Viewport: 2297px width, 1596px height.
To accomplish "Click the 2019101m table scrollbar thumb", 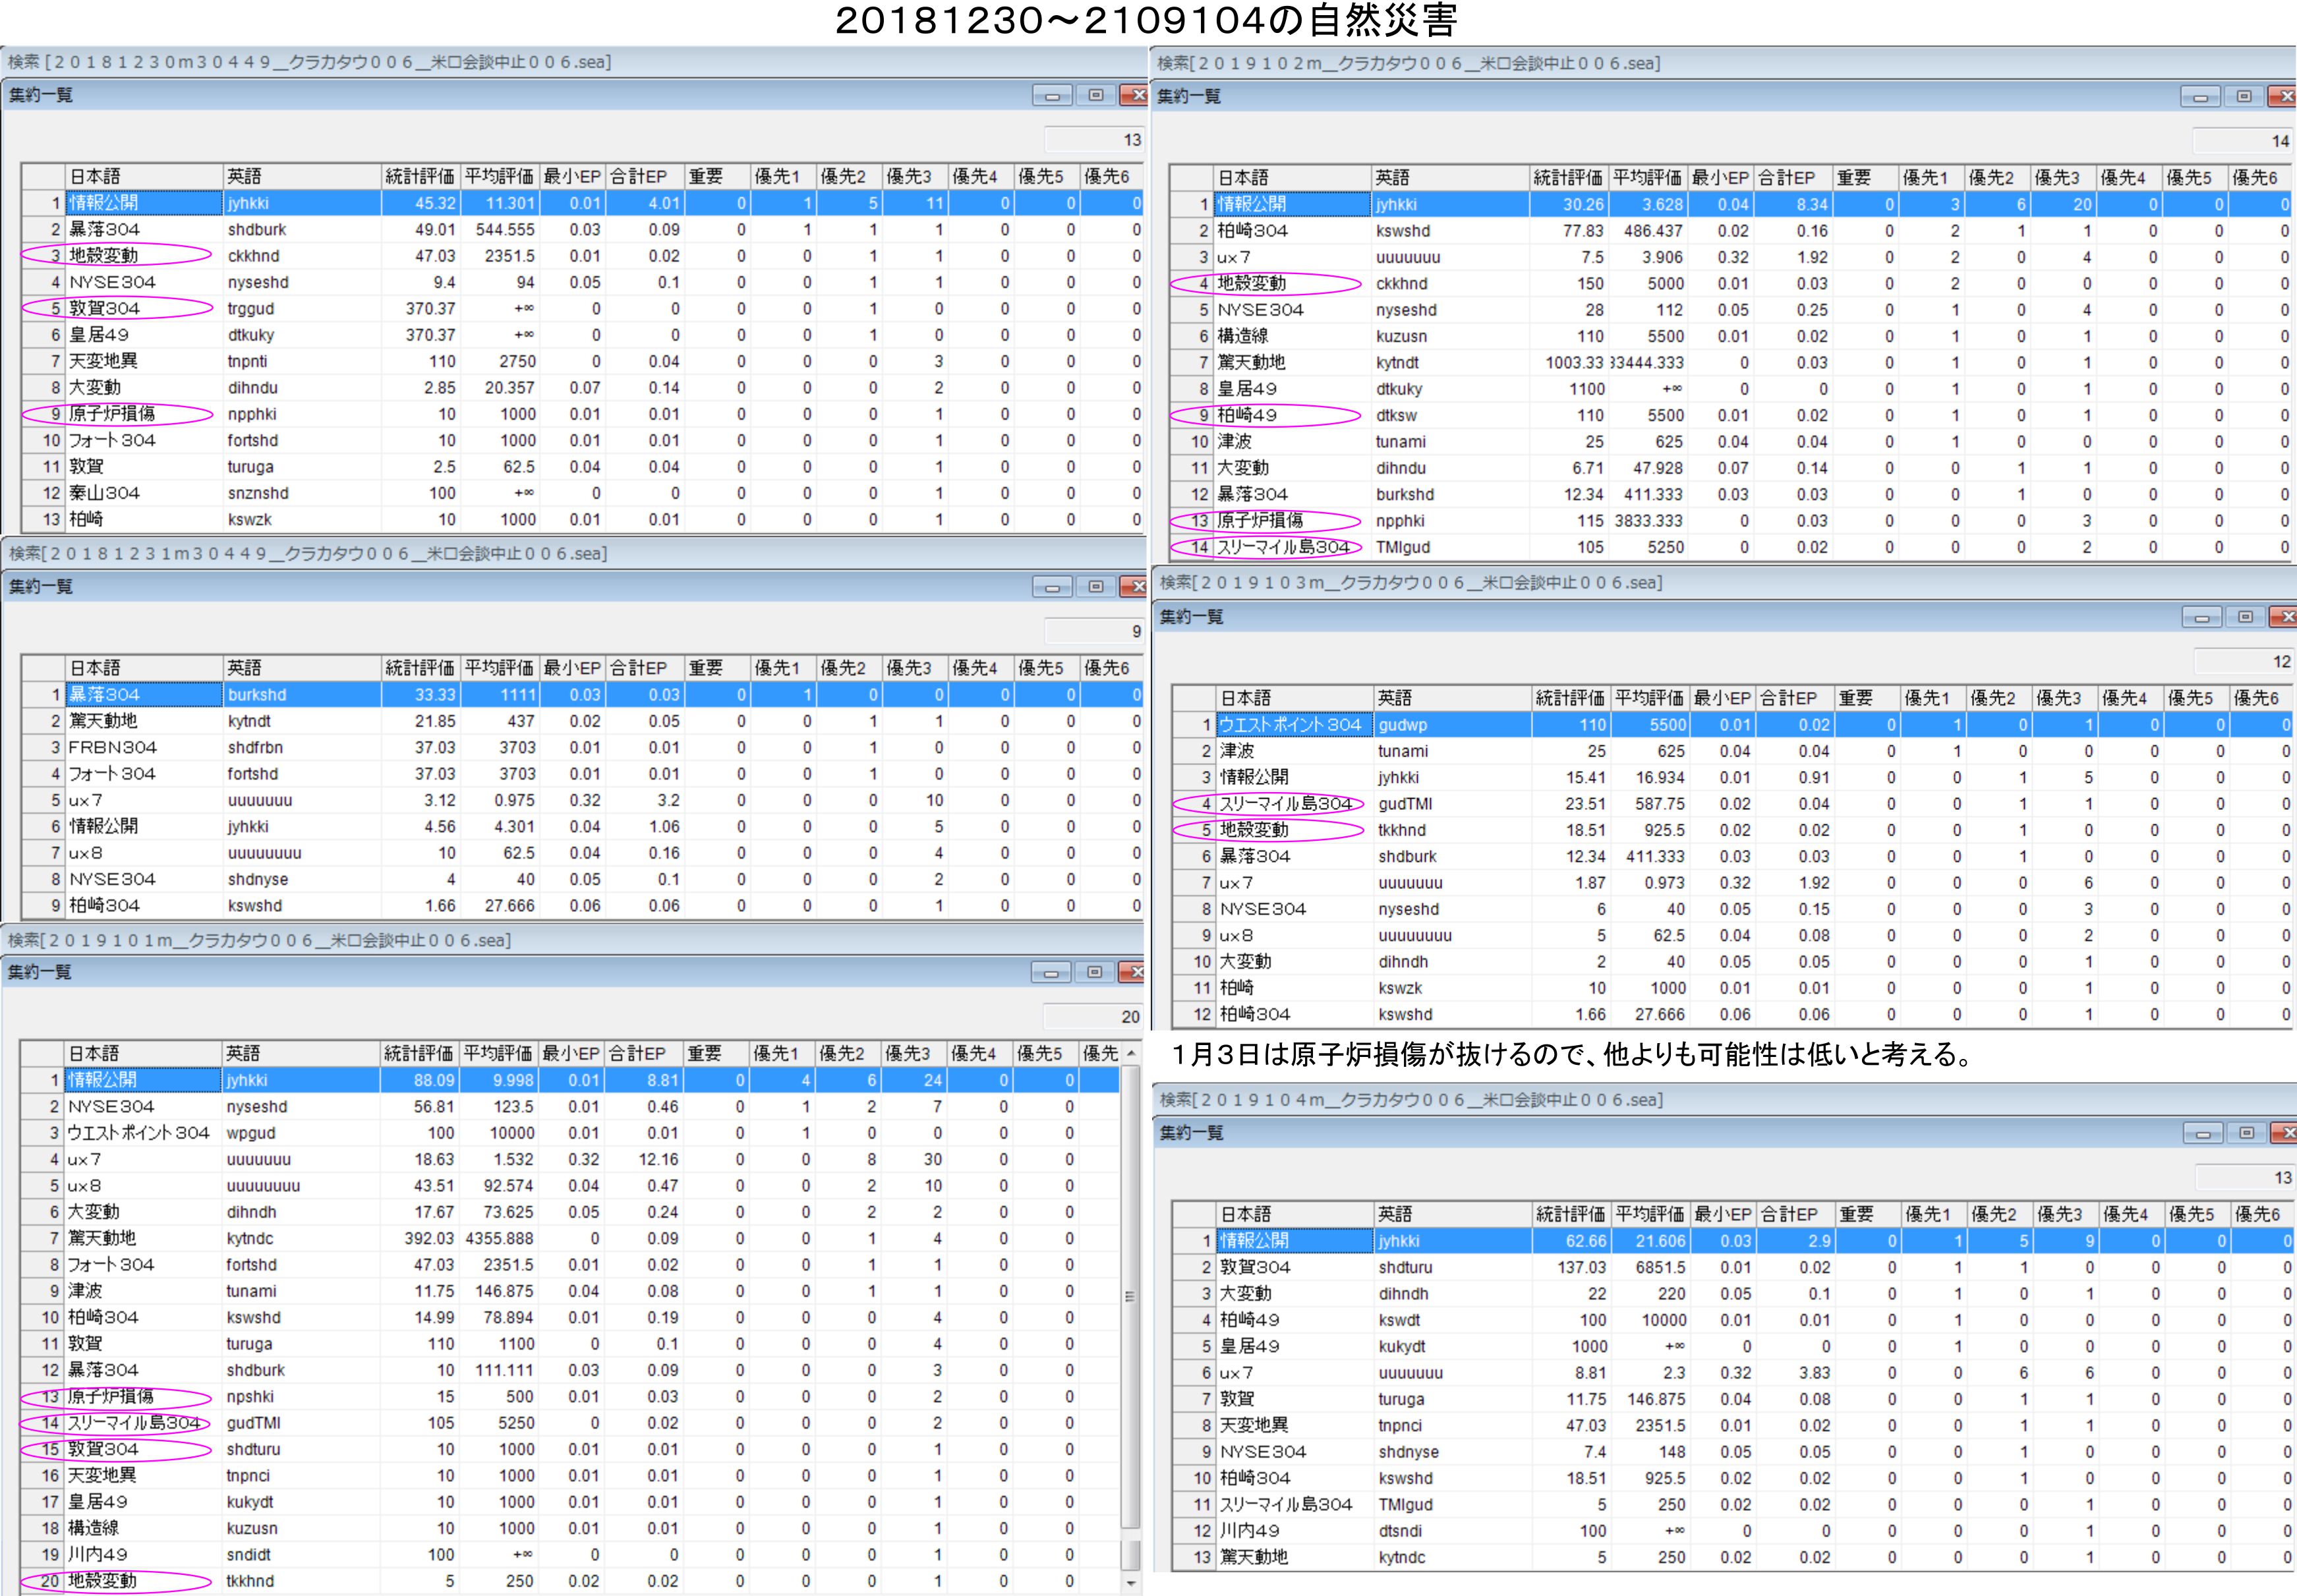I will [x=1131, y=1297].
